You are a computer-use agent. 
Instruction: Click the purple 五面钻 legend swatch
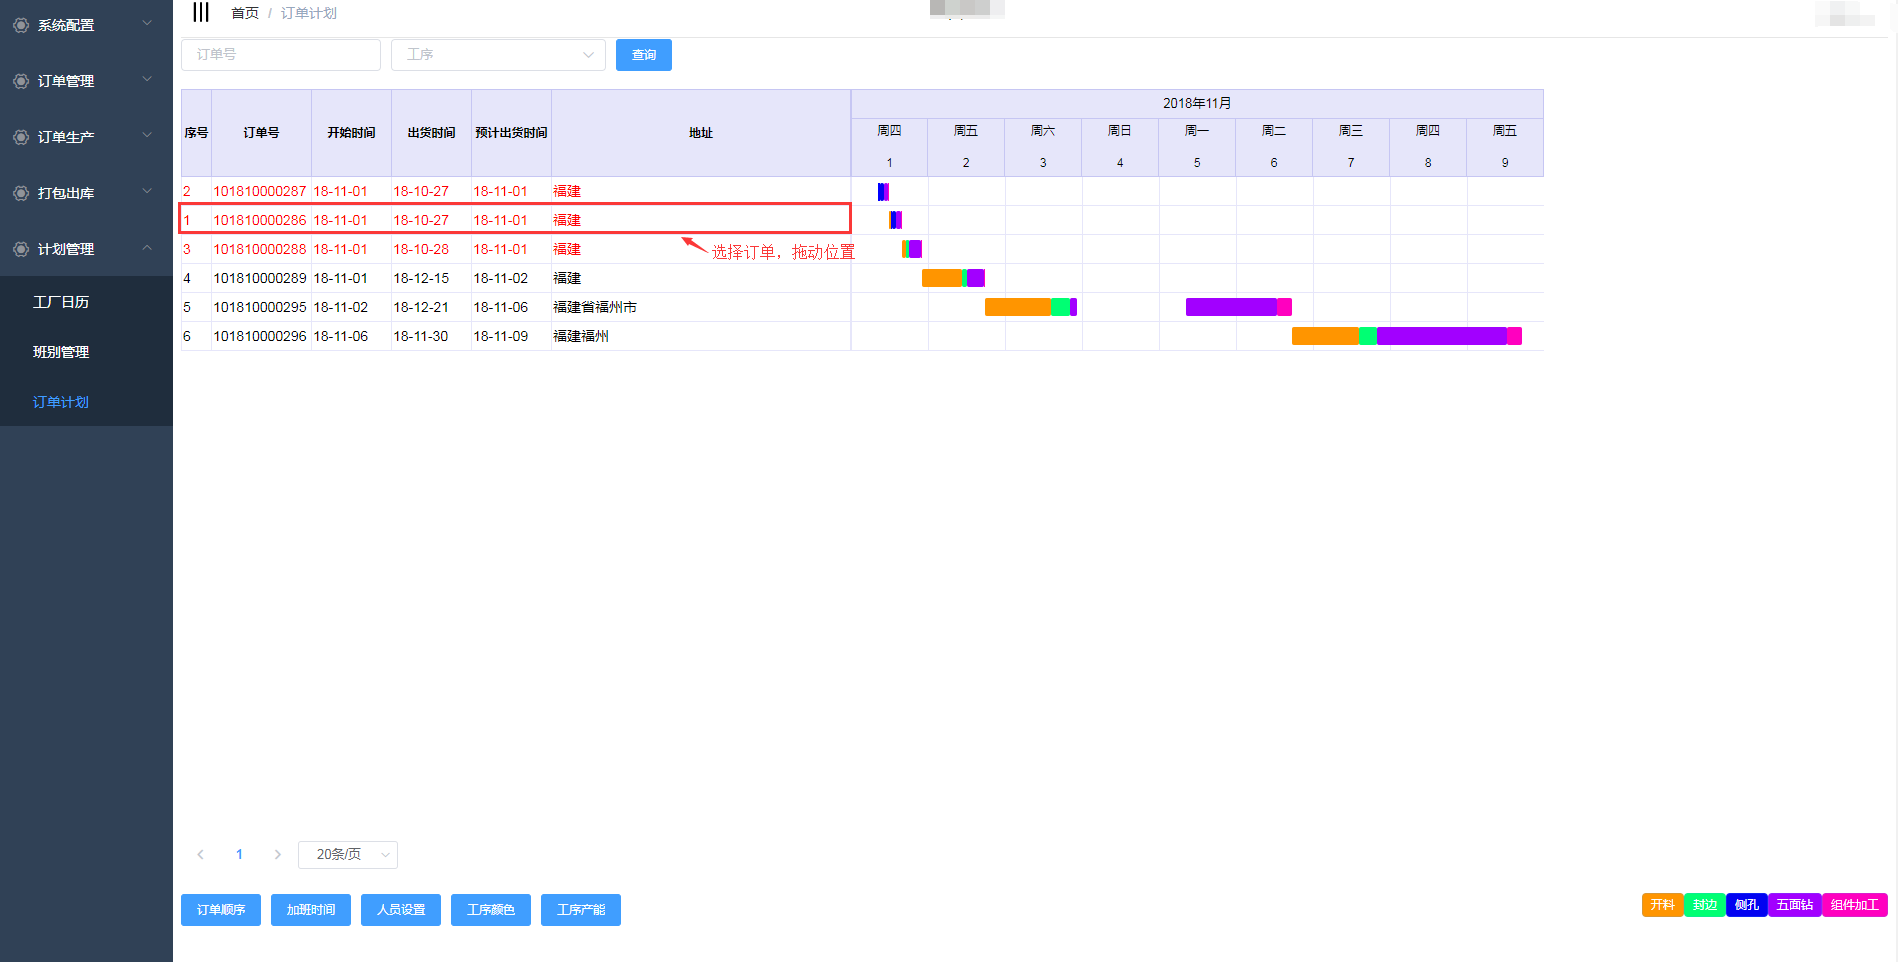tap(1794, 905)
